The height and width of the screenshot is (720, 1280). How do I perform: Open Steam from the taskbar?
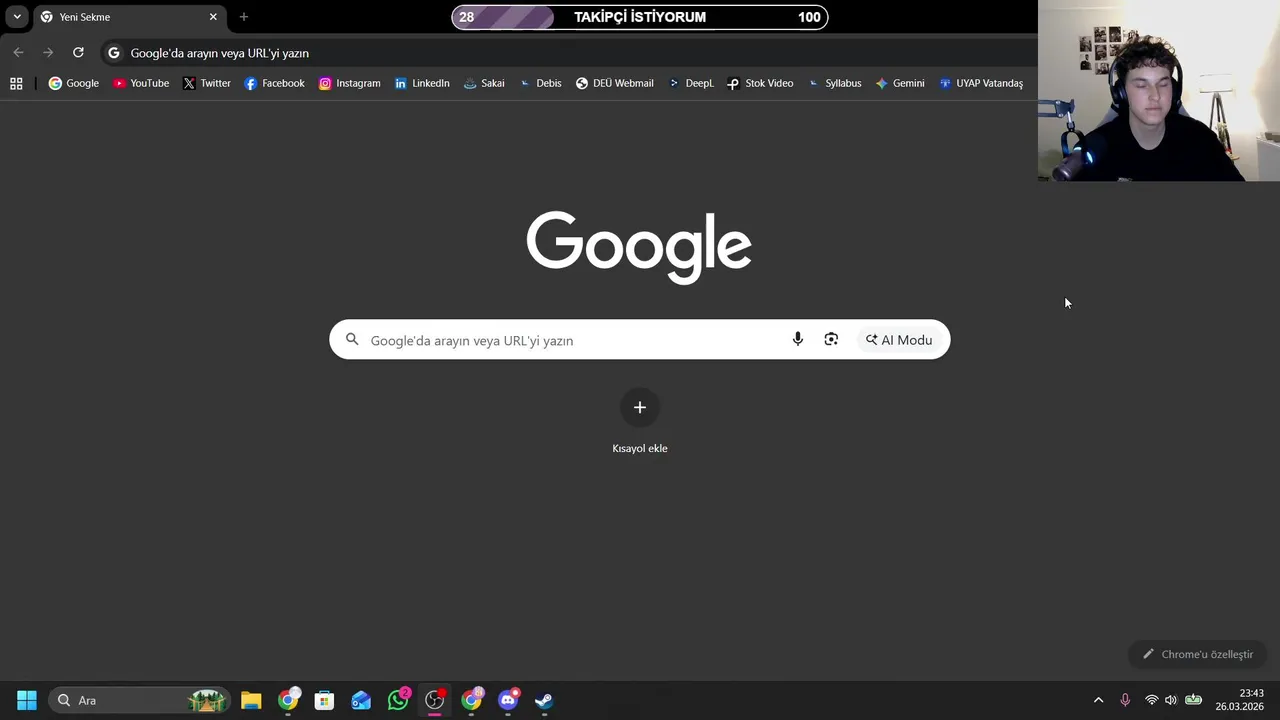point(544,700)
